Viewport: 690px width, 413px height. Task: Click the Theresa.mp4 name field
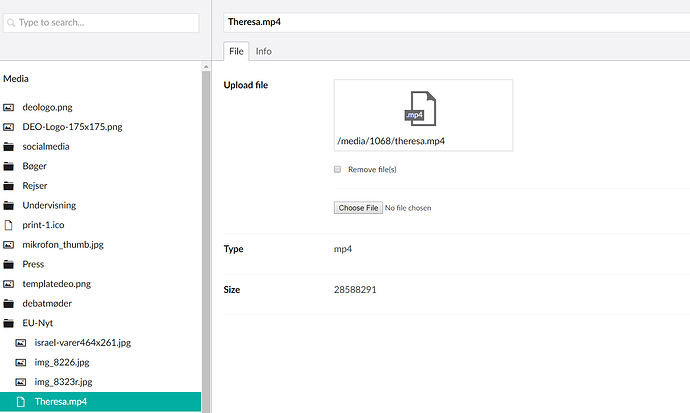pos(456,22)
